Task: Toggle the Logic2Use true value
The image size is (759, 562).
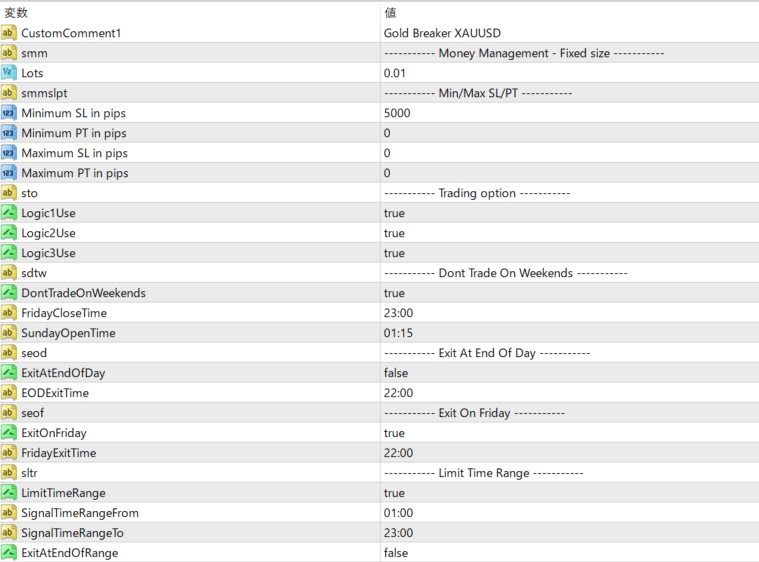Action: point(394,233)
